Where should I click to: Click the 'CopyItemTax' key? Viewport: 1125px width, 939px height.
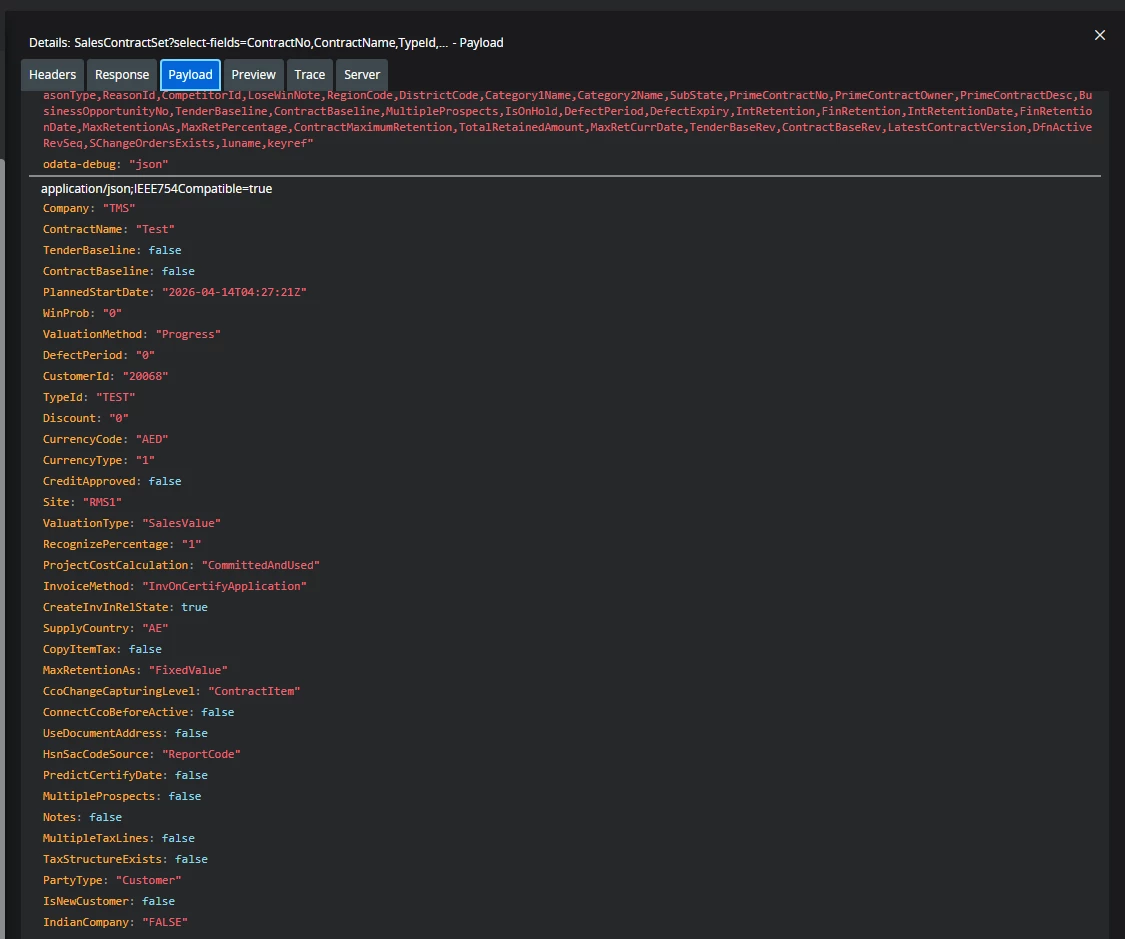(x=79, y=649)
